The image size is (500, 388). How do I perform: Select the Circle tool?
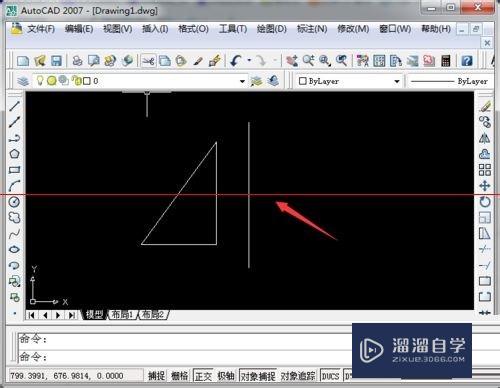click(14, 202)
